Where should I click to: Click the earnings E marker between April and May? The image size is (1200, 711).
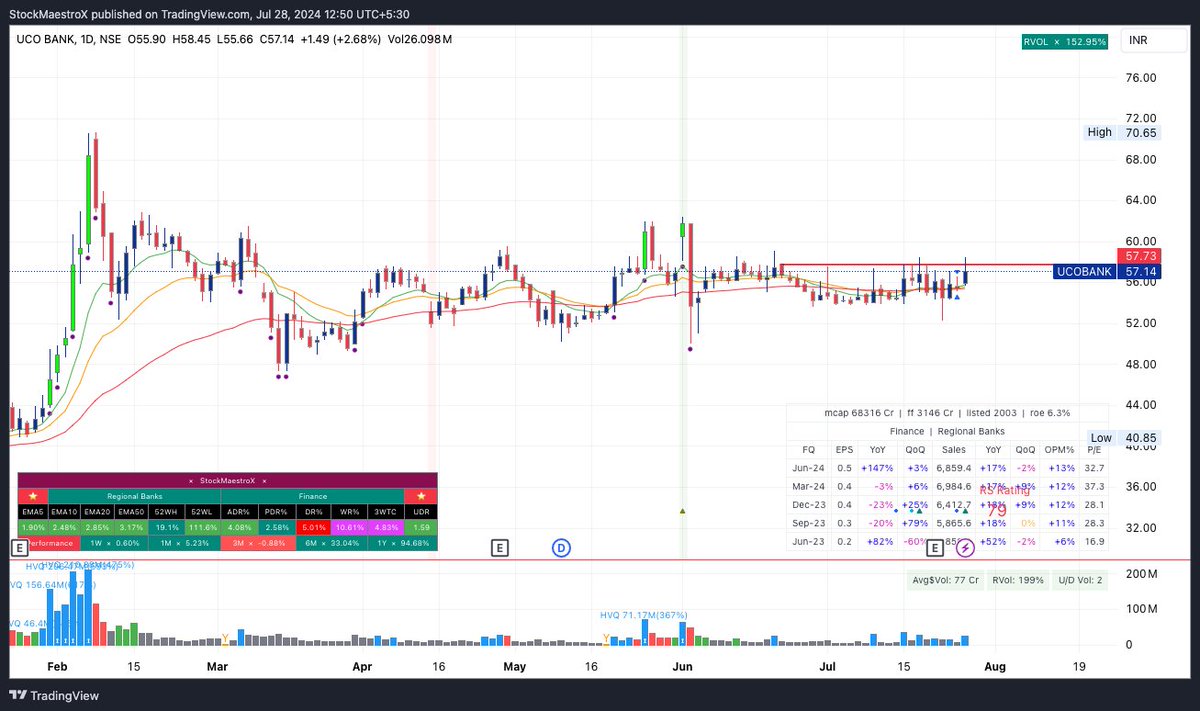tap(500, 547)
